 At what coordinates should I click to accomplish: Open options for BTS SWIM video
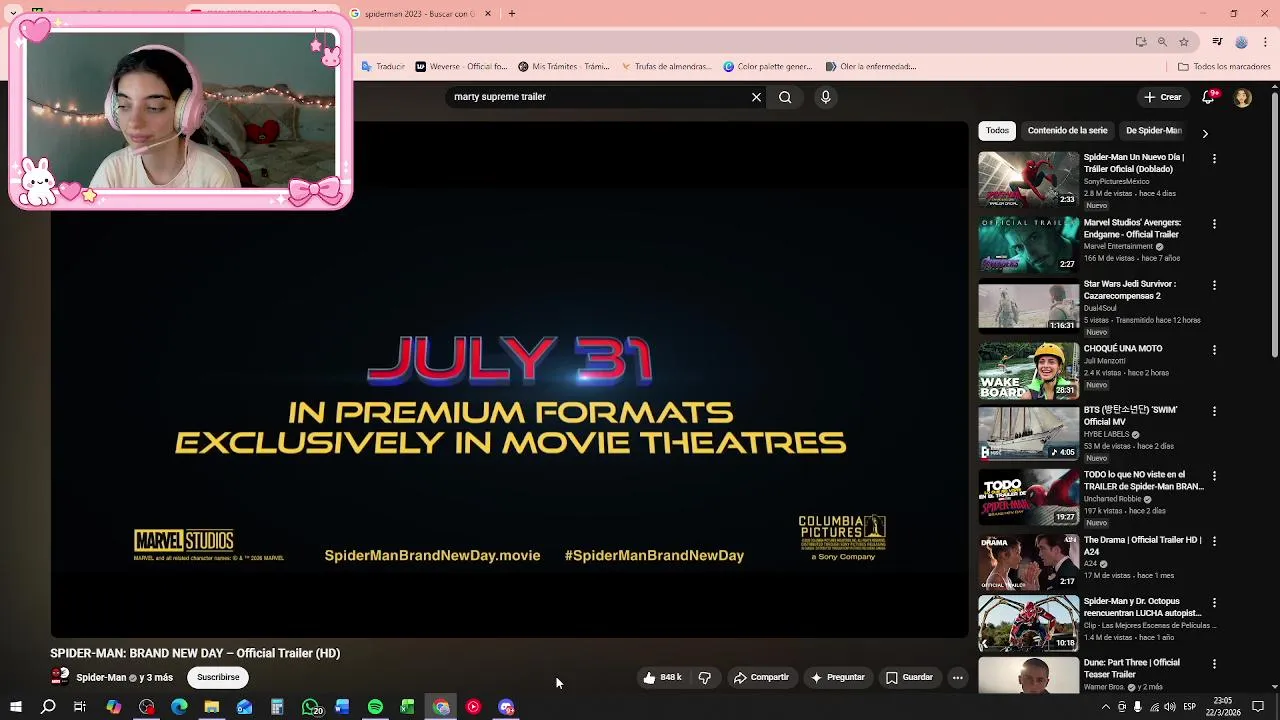coord(1214,411)
